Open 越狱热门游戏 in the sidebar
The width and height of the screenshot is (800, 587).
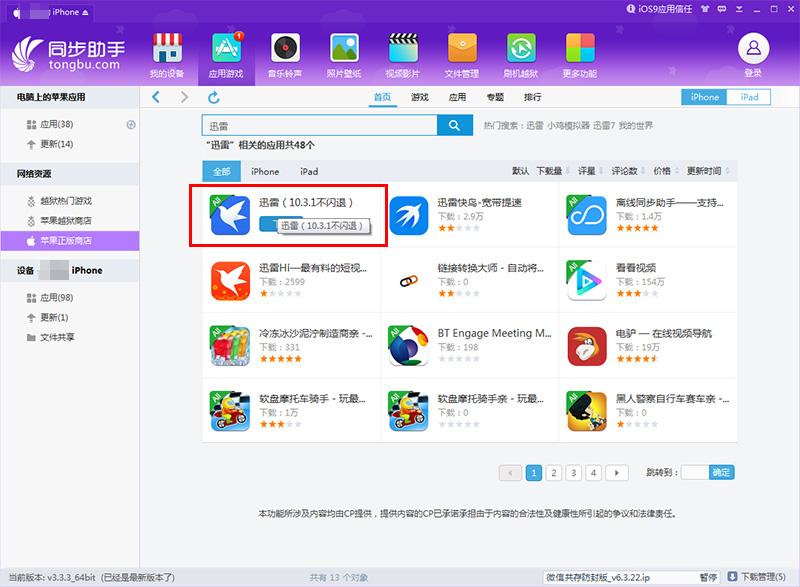pyautogui.click(x=66, y=201)
